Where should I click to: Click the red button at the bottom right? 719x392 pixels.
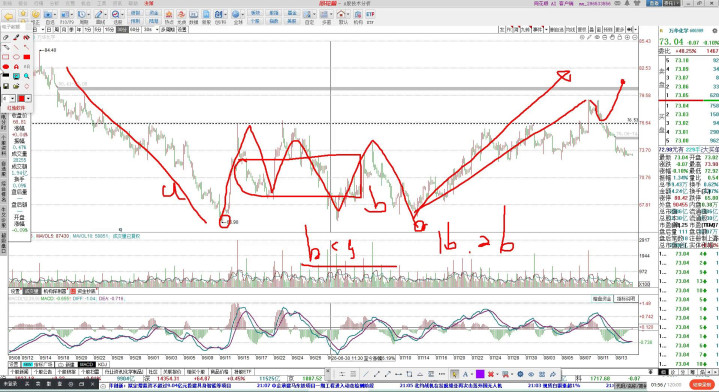click(702, 385)
